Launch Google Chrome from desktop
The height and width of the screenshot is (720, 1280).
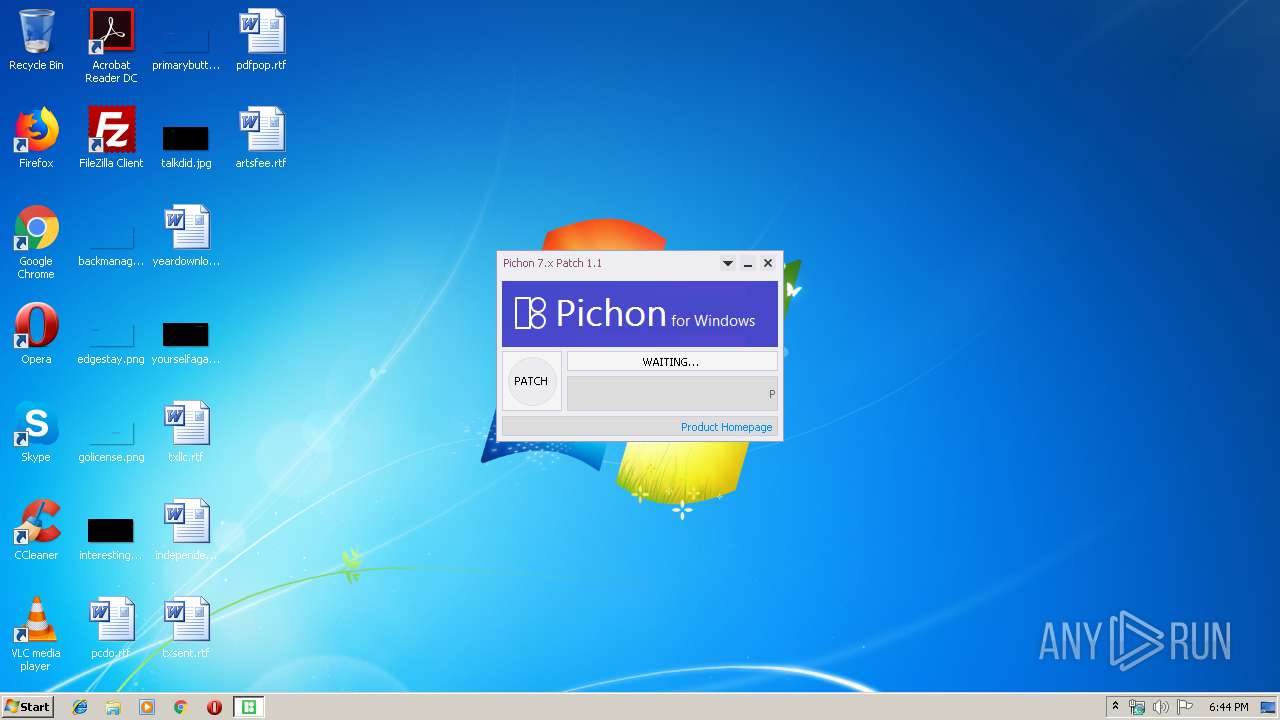36,243
